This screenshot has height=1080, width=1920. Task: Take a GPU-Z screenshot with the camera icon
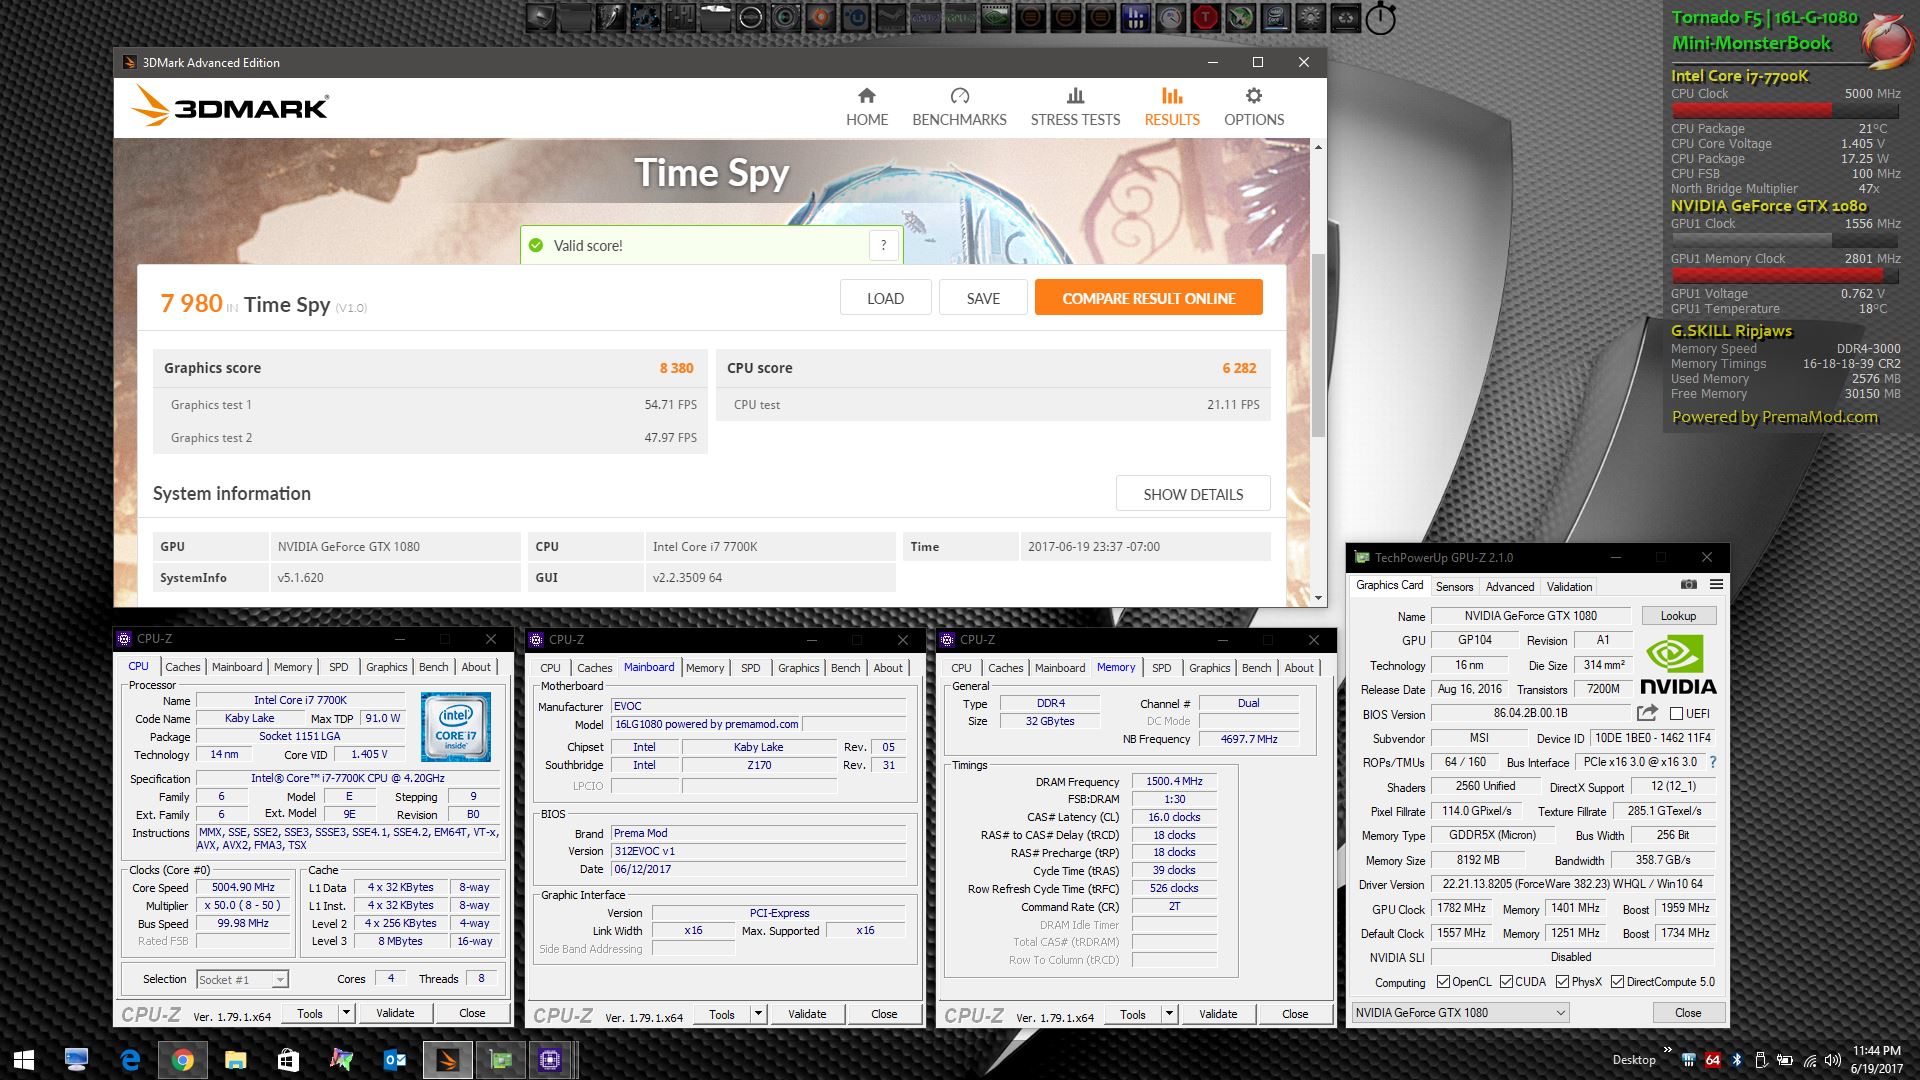point(1689,585)
